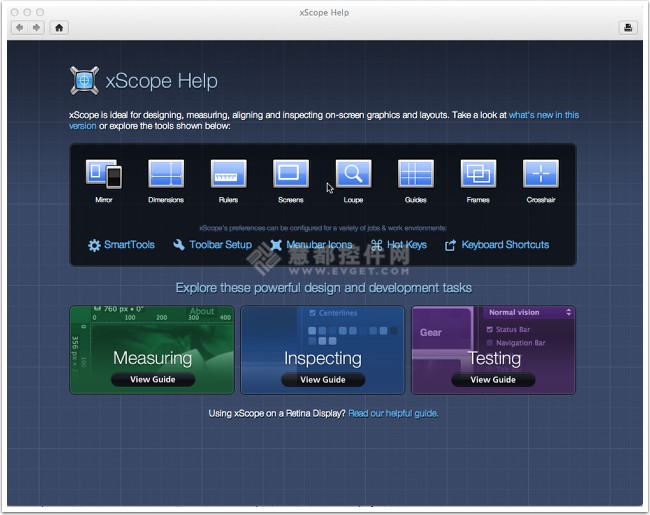Return to the help home page

(x=59, y=28)
